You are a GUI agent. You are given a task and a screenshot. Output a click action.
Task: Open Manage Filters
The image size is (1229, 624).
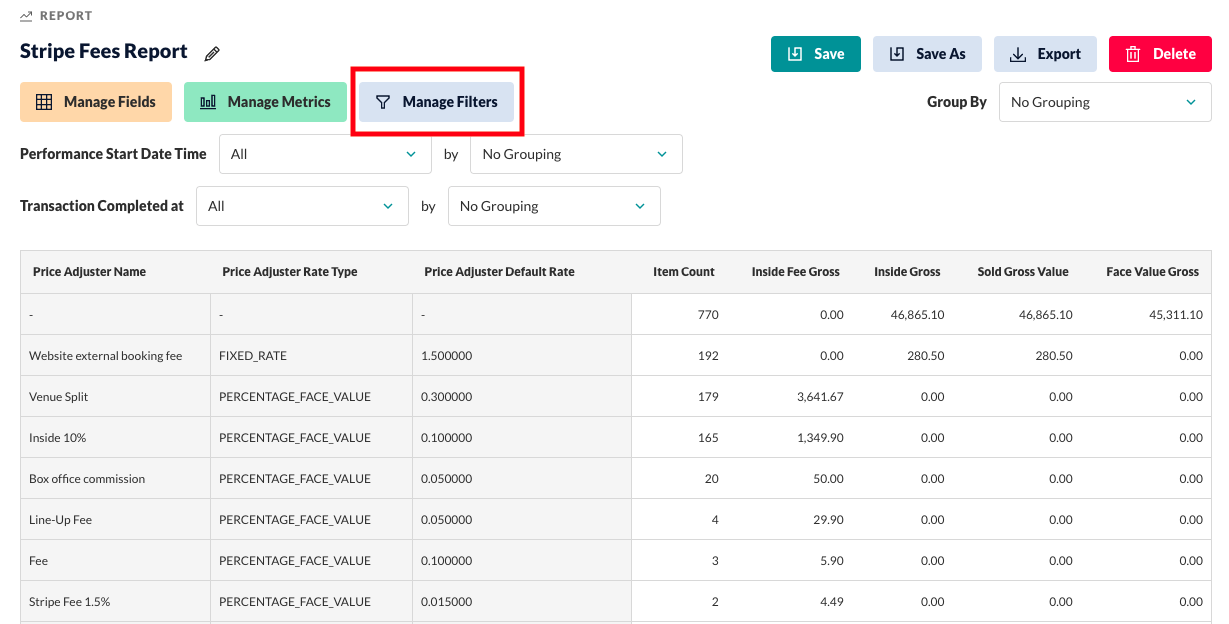[x=436, y=102]
